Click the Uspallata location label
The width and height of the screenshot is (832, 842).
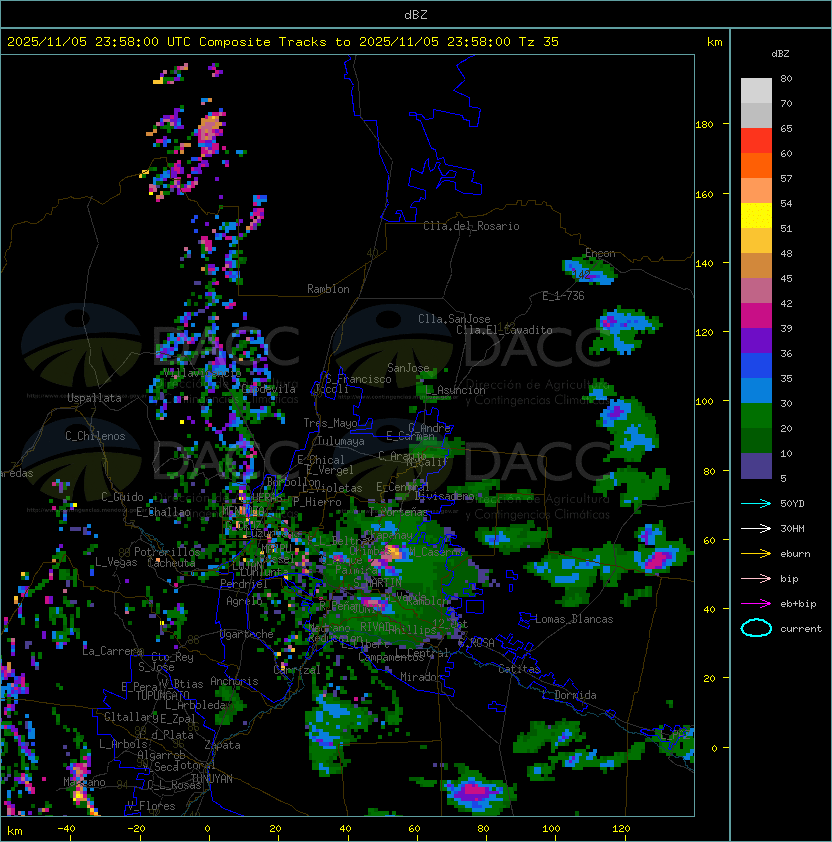coord(94,398)
